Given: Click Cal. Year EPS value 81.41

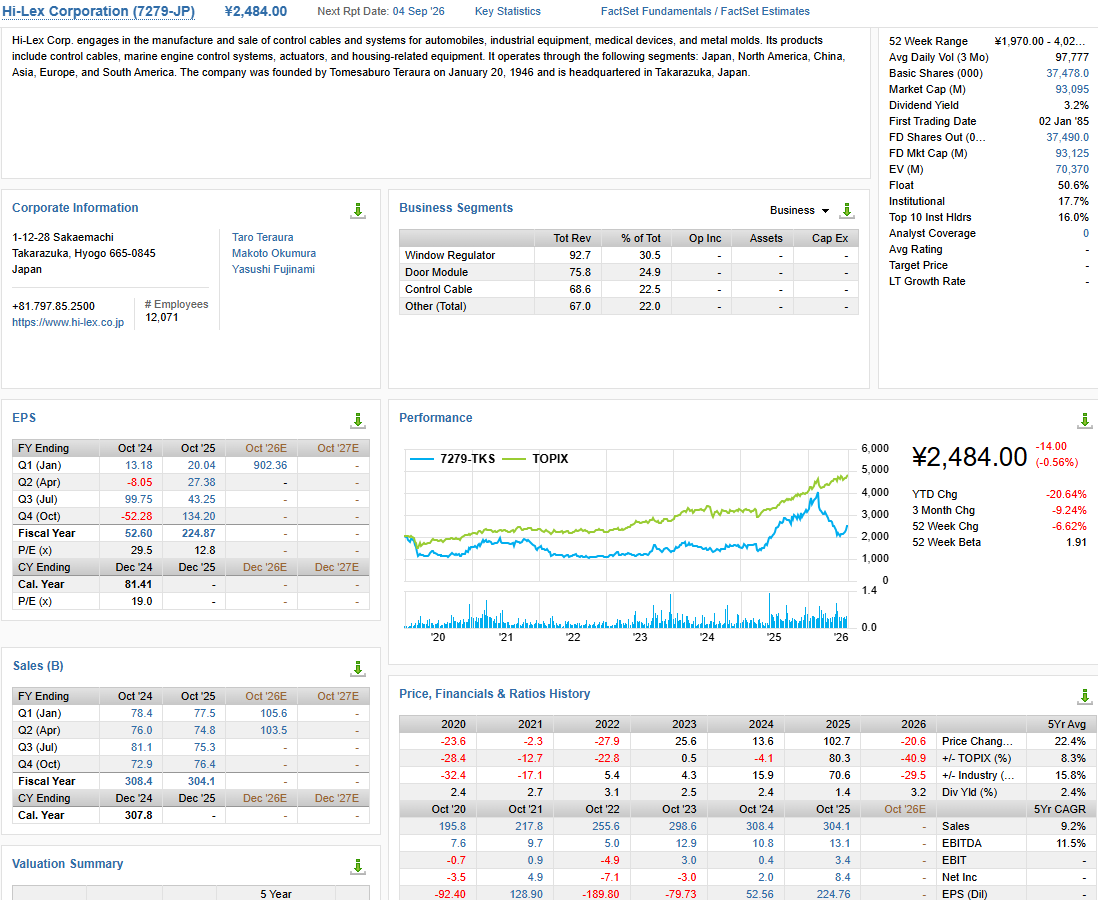Looking at the screenshot, I should point(139,585).
